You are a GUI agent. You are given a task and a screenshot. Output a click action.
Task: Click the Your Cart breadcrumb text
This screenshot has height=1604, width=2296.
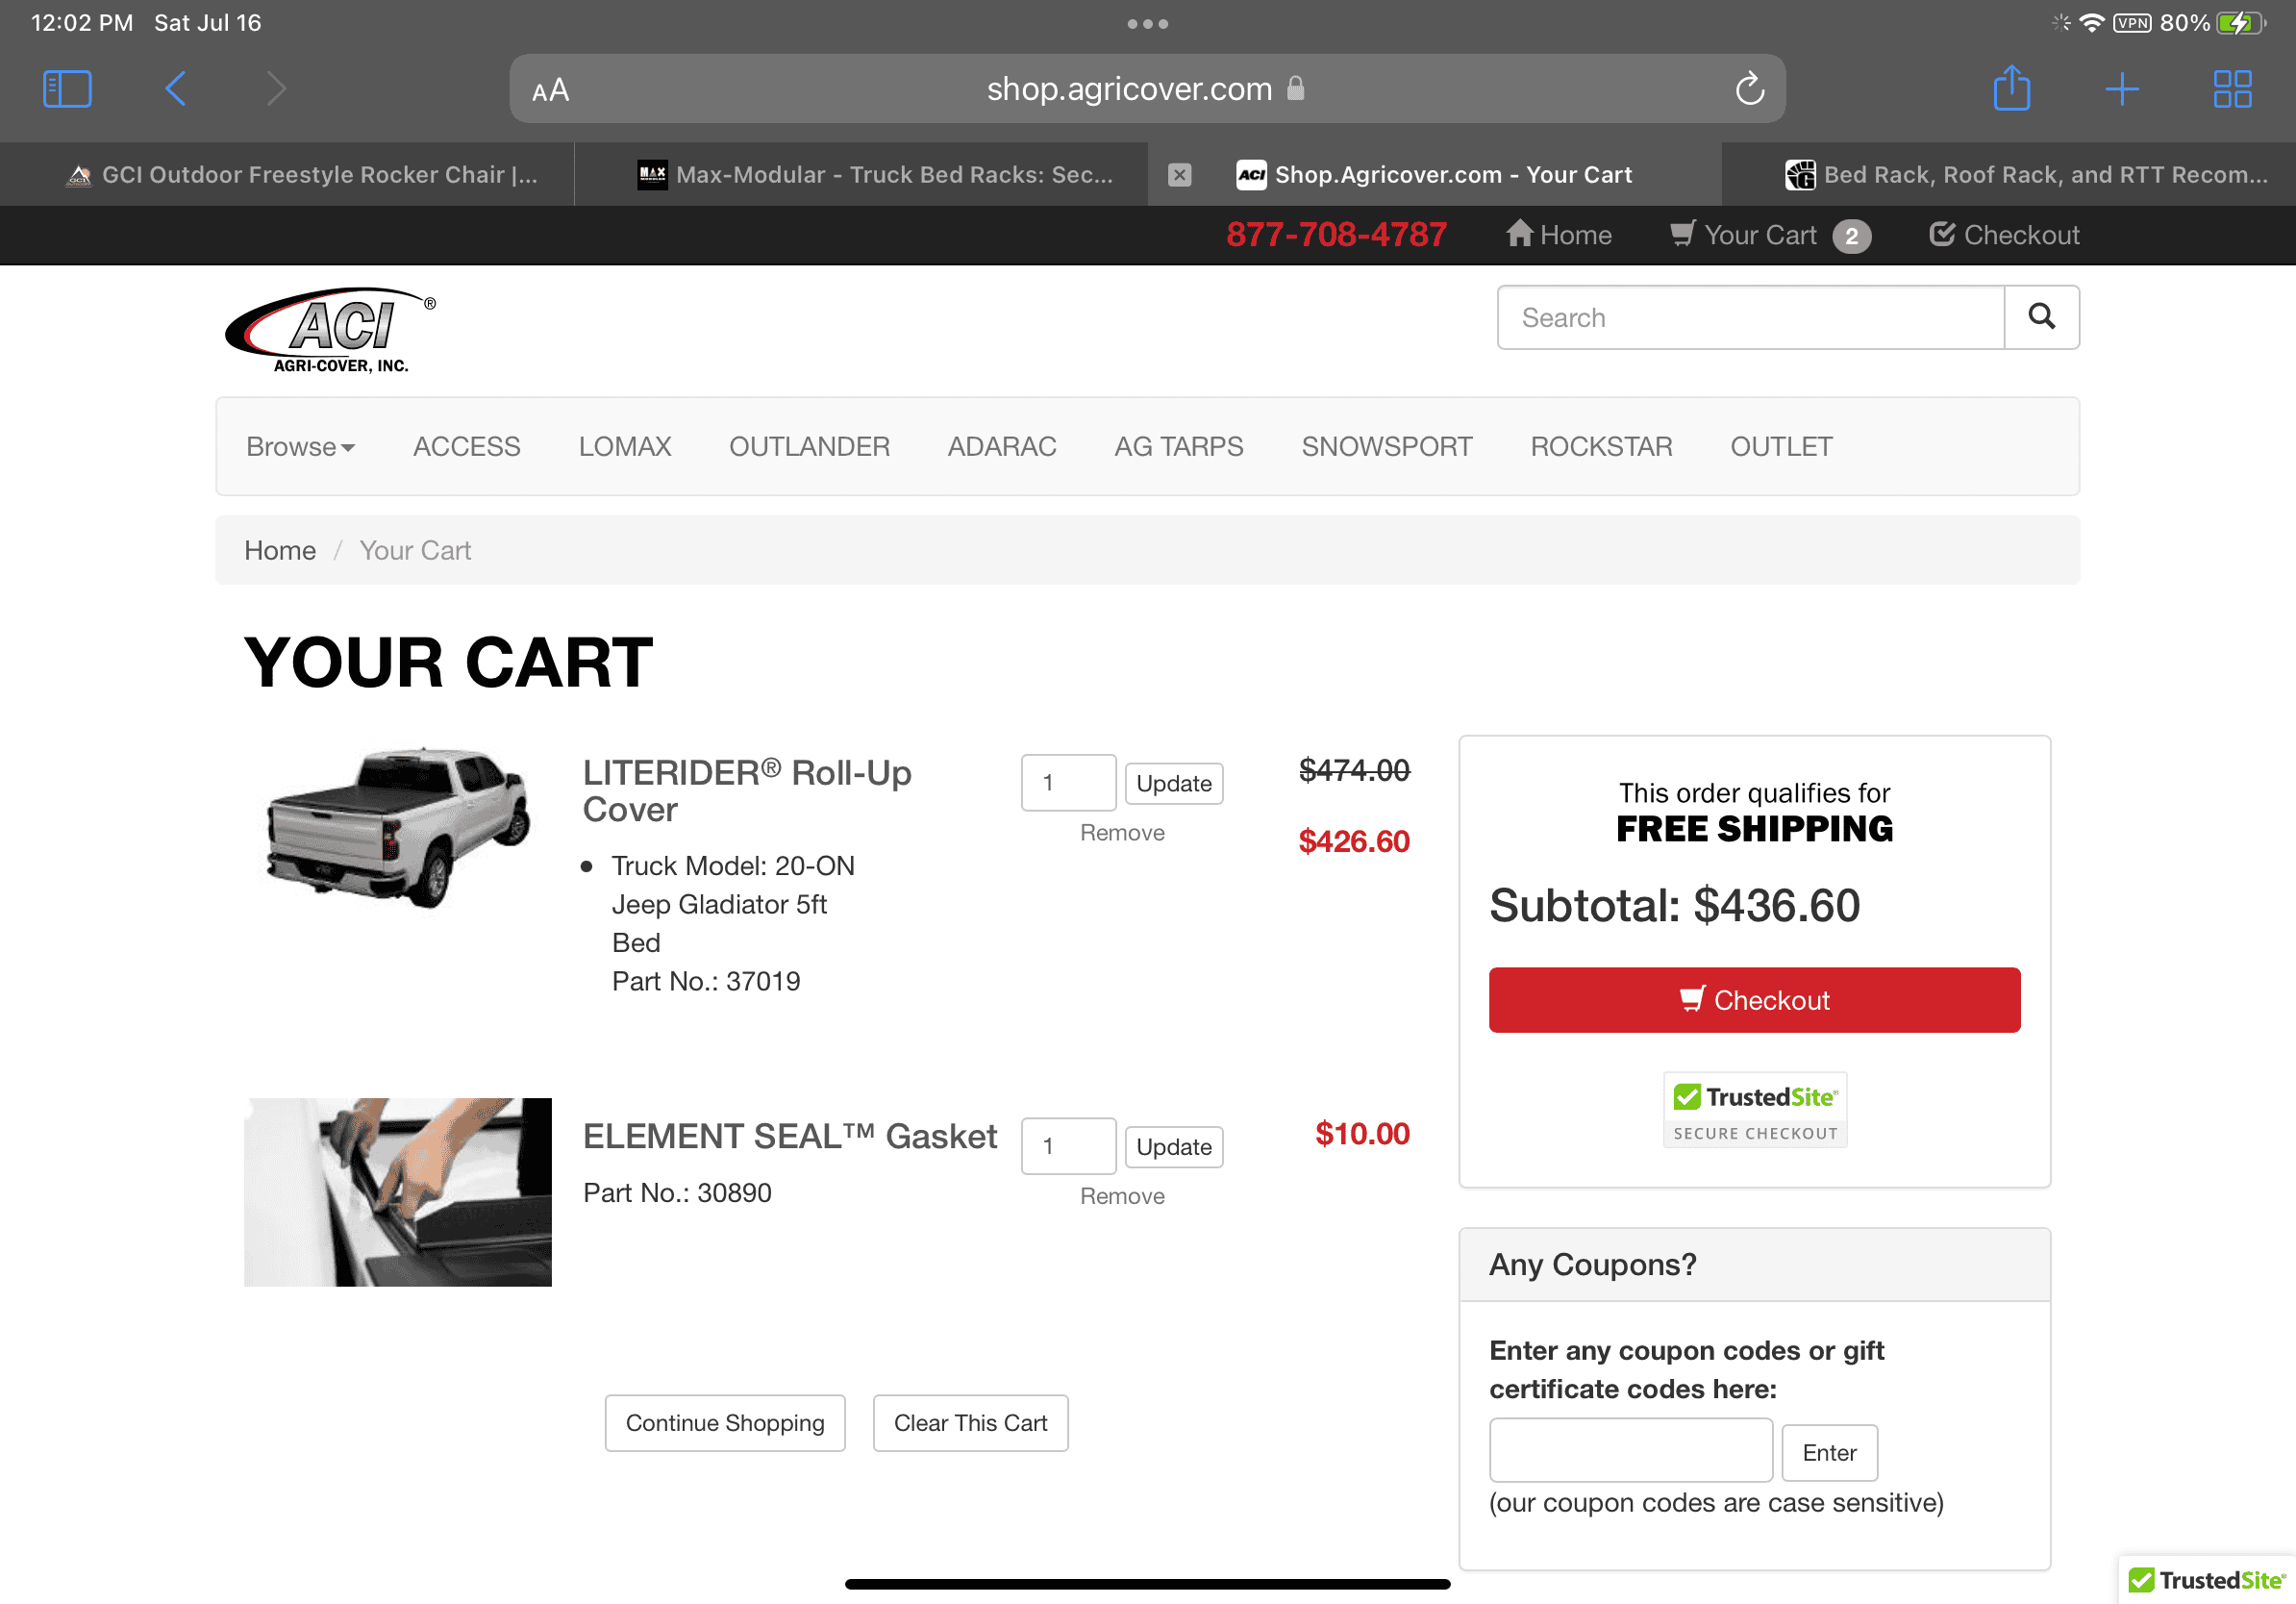coord(415,550)
